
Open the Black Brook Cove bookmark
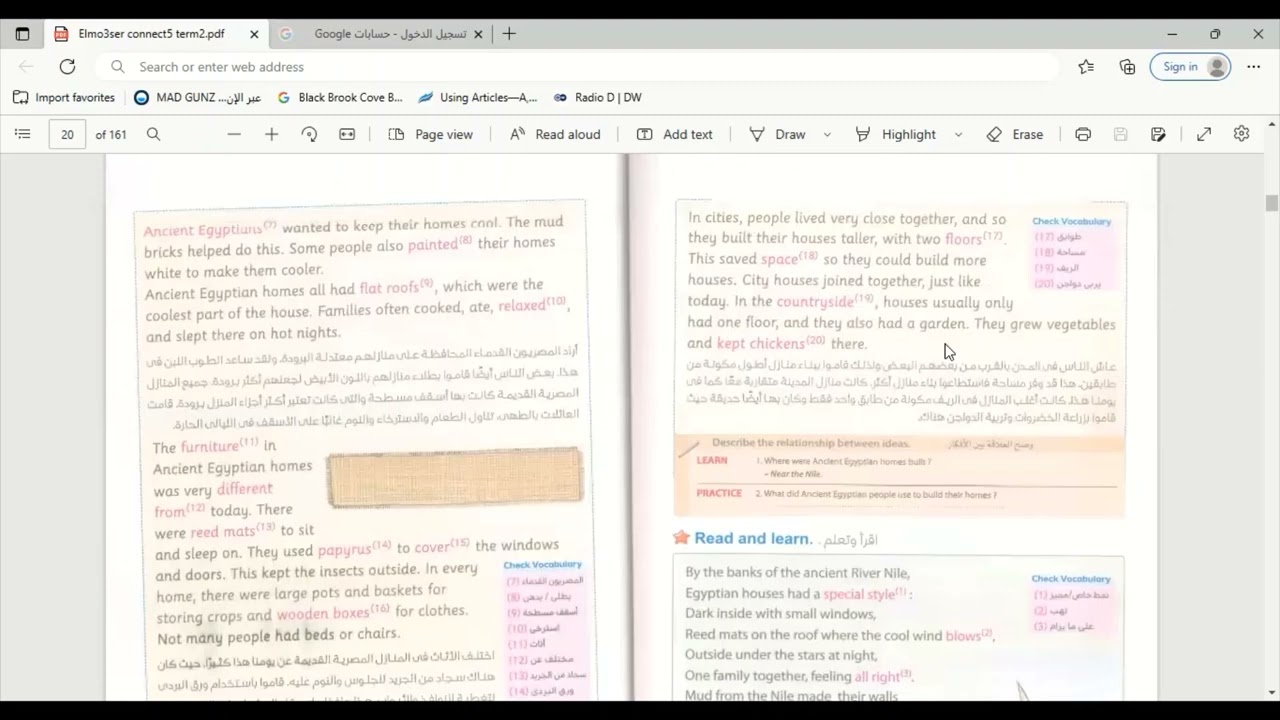[340, 98]
